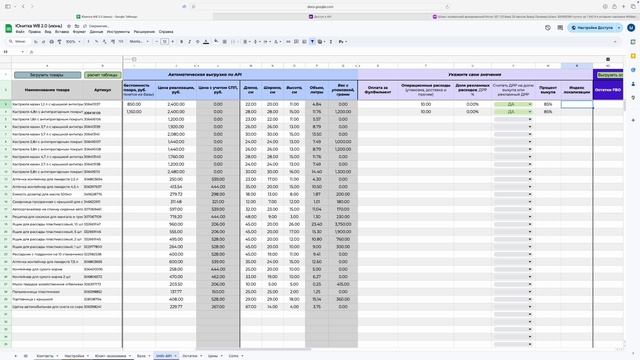Open the ДА dropdown in the 1,150.00 row
Viewport: 640px width, 360px height.
(513, 112)
